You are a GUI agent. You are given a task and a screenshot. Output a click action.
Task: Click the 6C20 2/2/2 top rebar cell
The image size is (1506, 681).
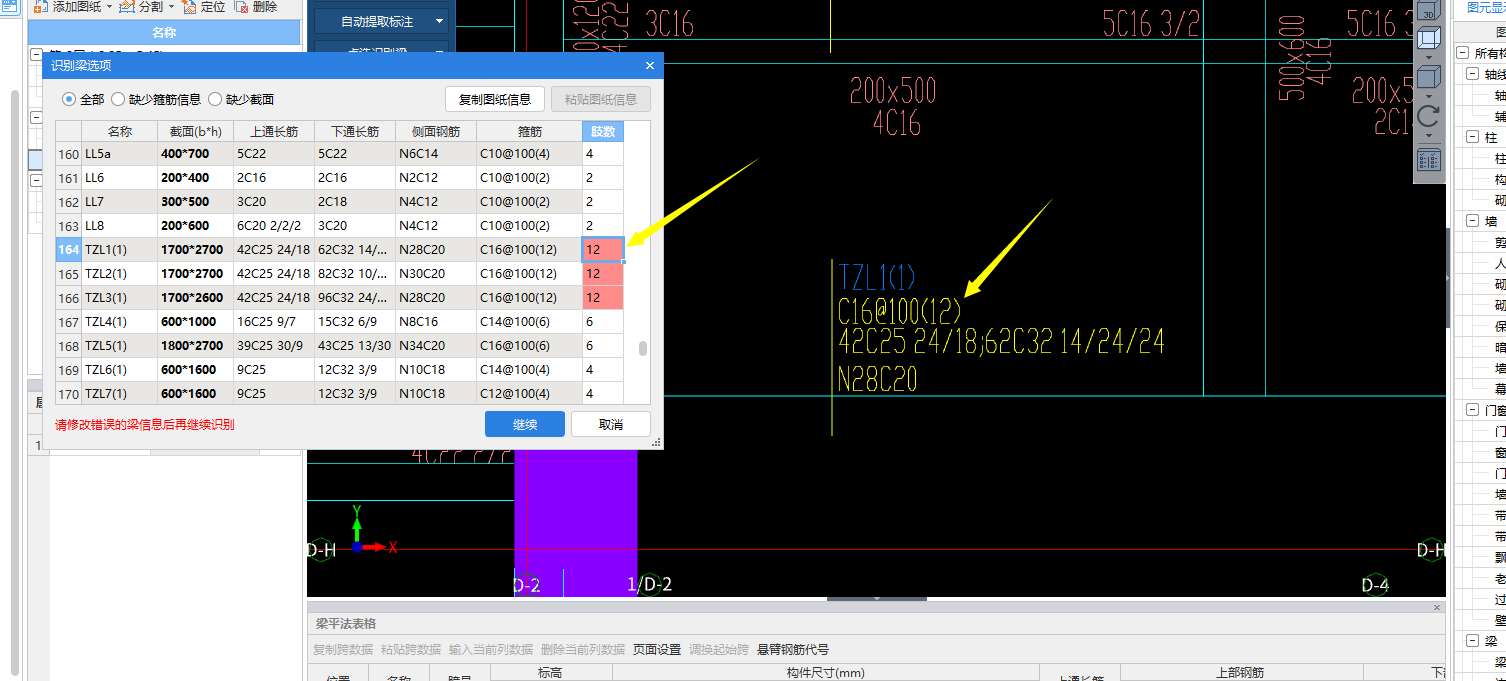coord(273,226)
